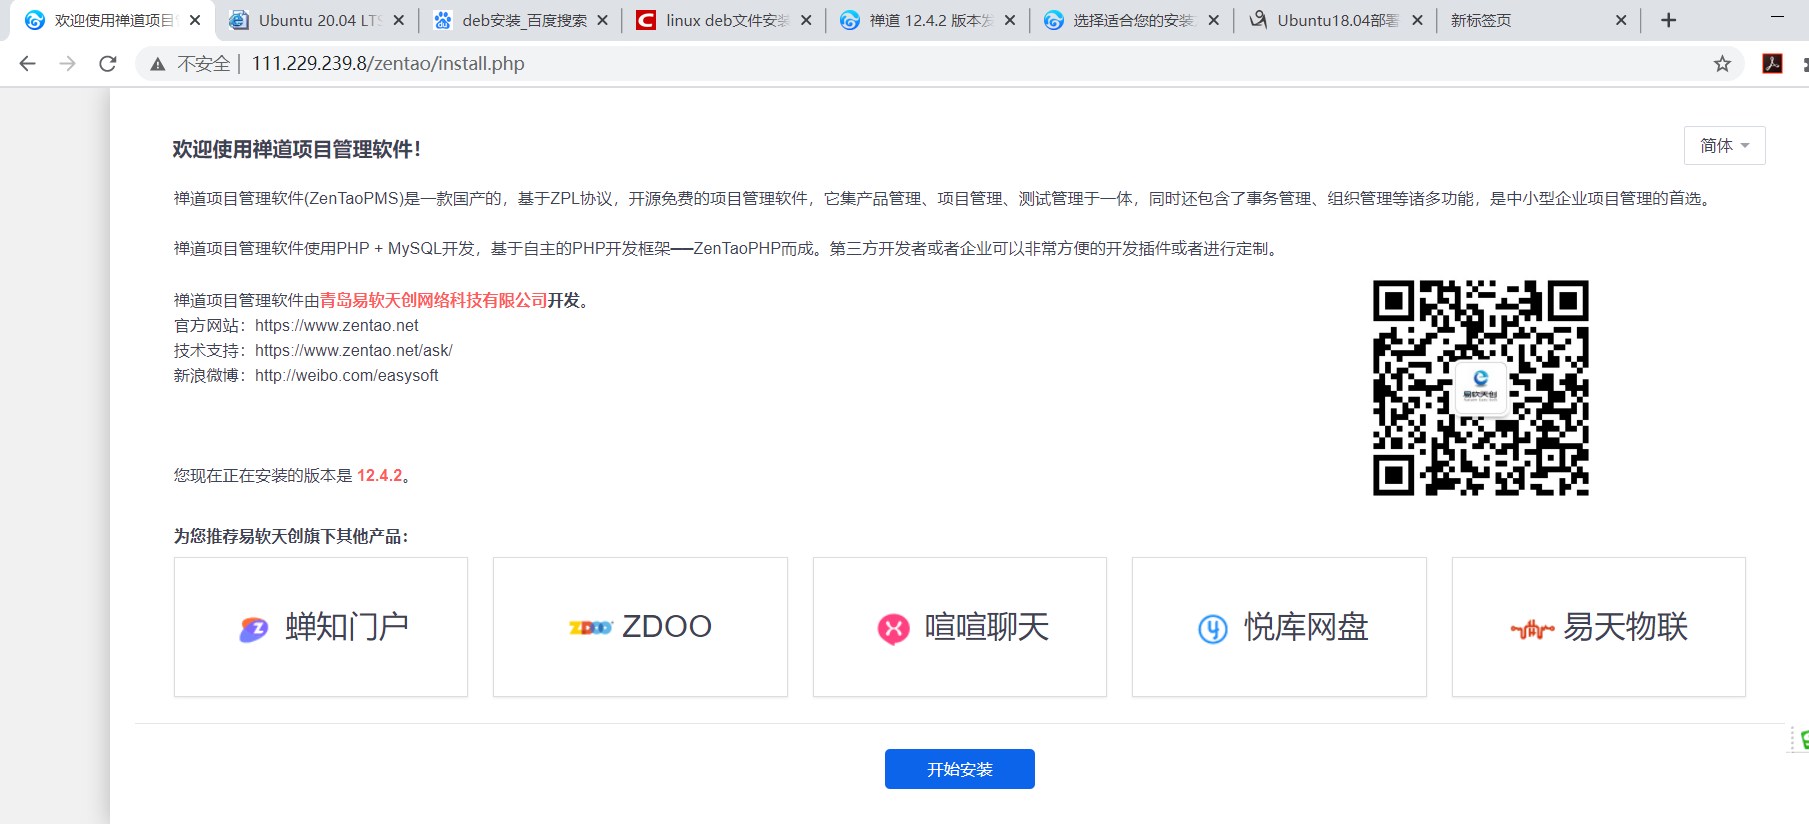
Task: Open the 悦库网盘 product card
Action: coord(1279,627)
